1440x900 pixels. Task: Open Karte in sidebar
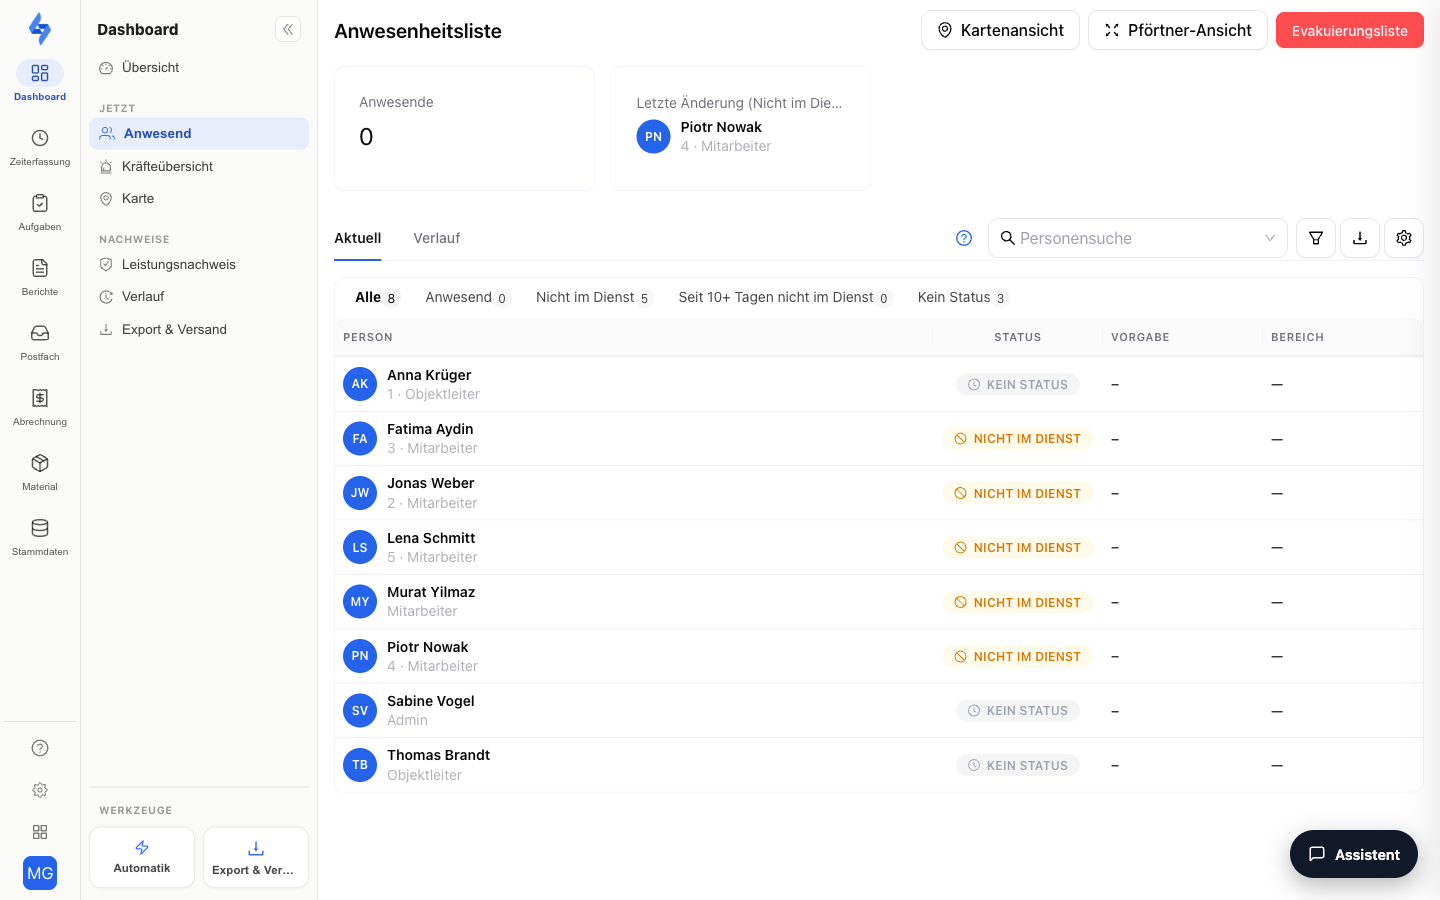coord(199,198)
